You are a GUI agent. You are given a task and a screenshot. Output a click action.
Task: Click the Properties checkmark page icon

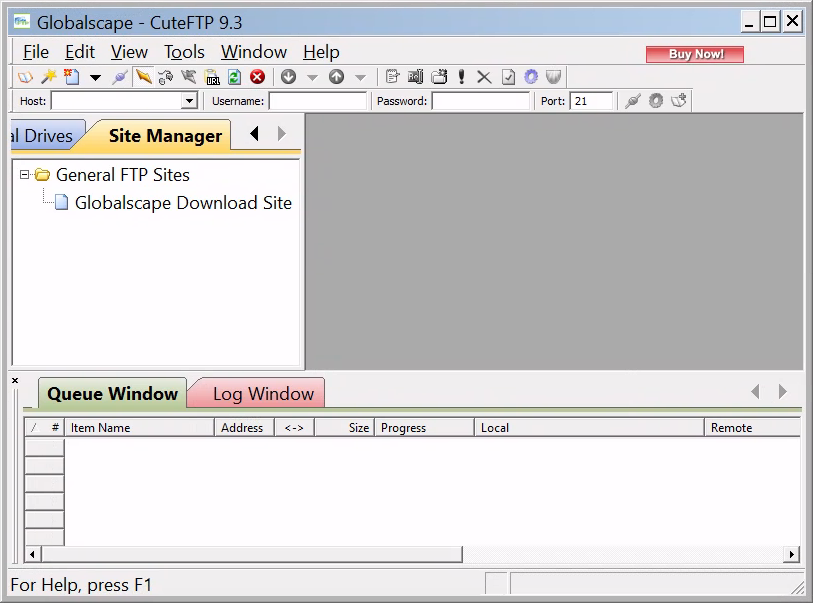509,77
